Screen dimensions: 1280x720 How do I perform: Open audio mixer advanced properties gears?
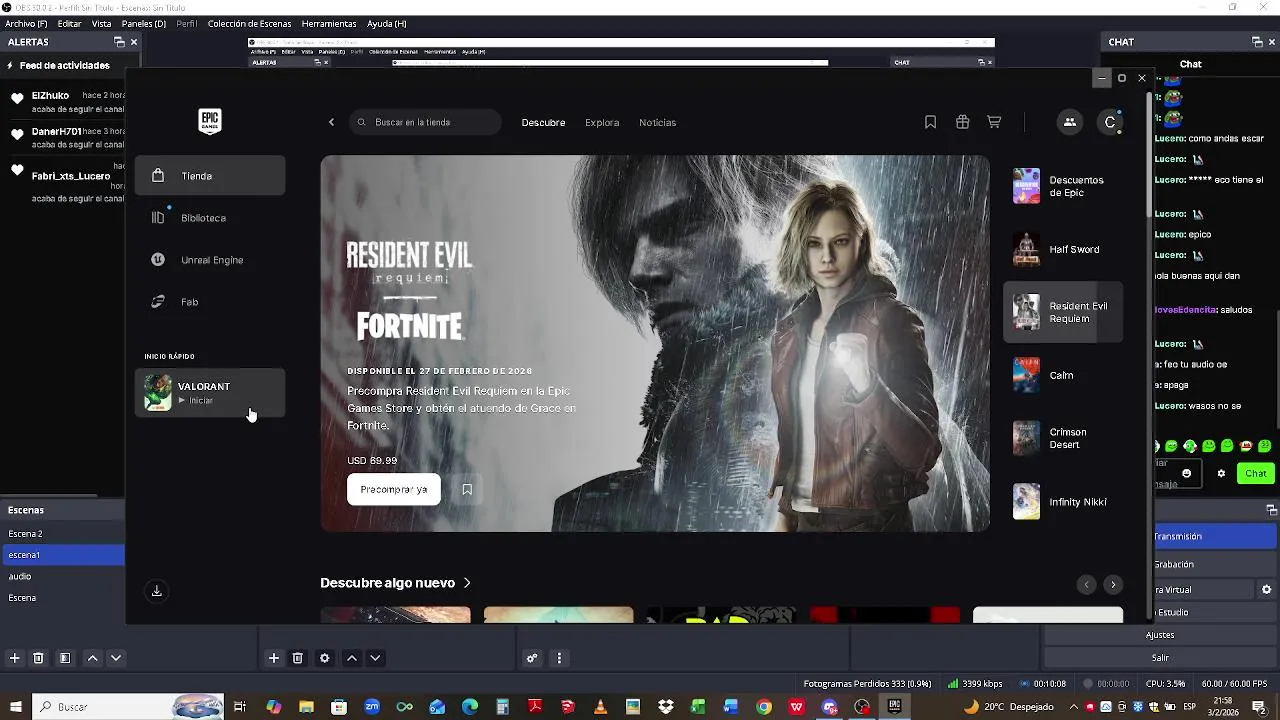(x=532, y=658)
